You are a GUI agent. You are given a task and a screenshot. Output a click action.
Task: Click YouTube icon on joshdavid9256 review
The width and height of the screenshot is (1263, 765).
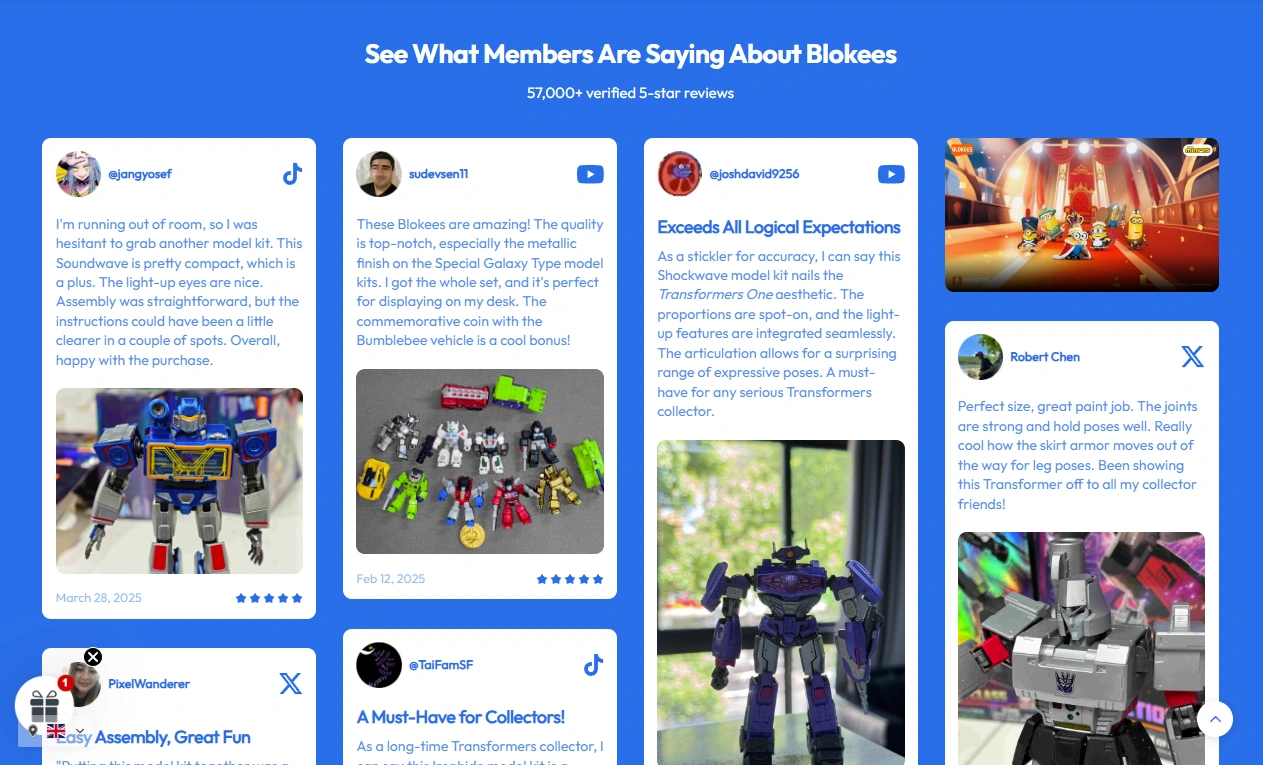(x=891, y=174)
